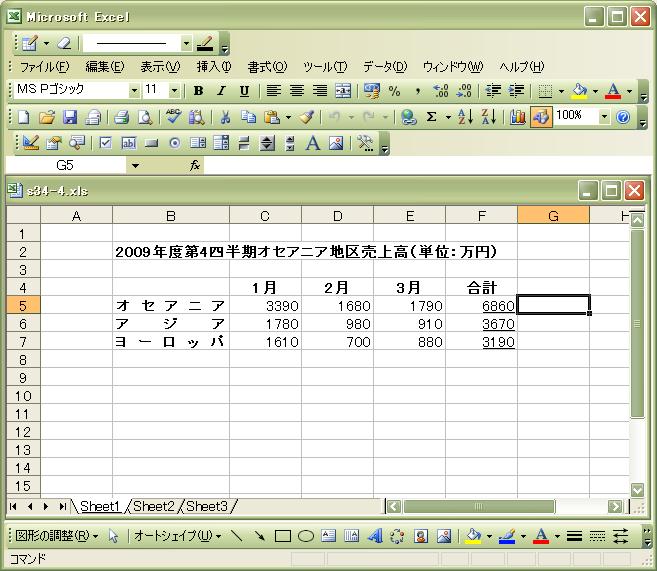
Task: Insert checkbox form control
Action: (x=105, y=143)
